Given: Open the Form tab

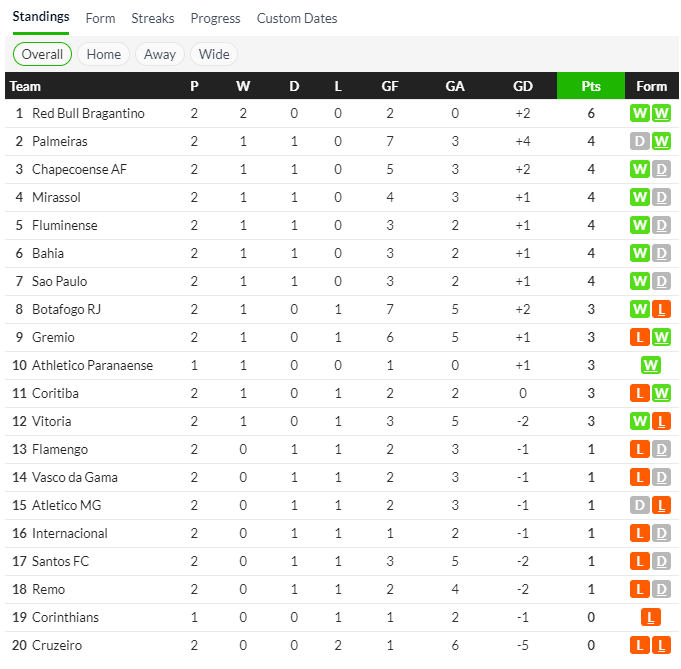Looking at the screenshot, I should 100,18.
